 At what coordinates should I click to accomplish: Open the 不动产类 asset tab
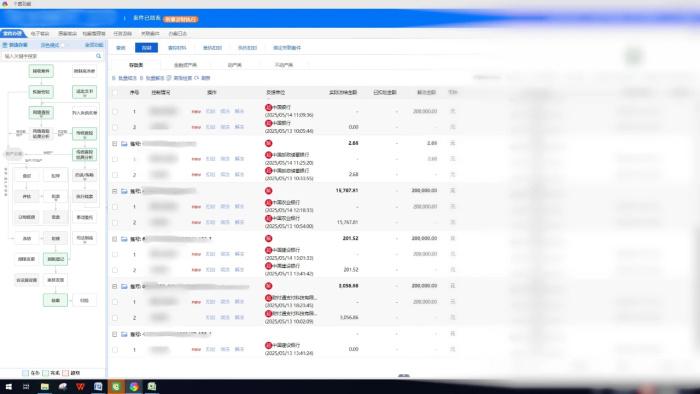(284, 65)
